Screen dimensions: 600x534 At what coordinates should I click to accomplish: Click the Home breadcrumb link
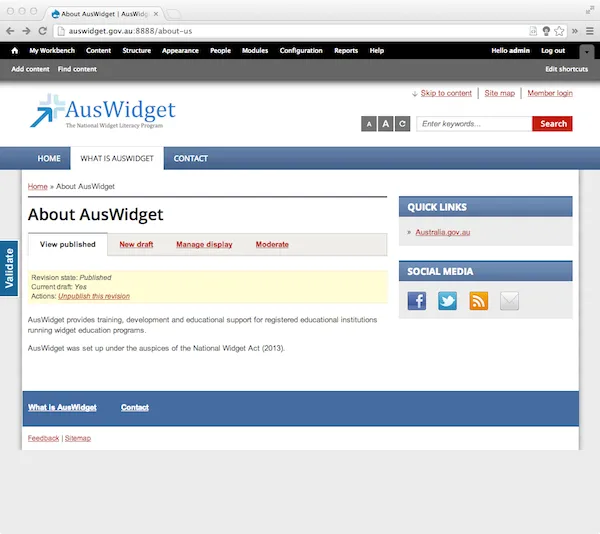pos(38,186)
